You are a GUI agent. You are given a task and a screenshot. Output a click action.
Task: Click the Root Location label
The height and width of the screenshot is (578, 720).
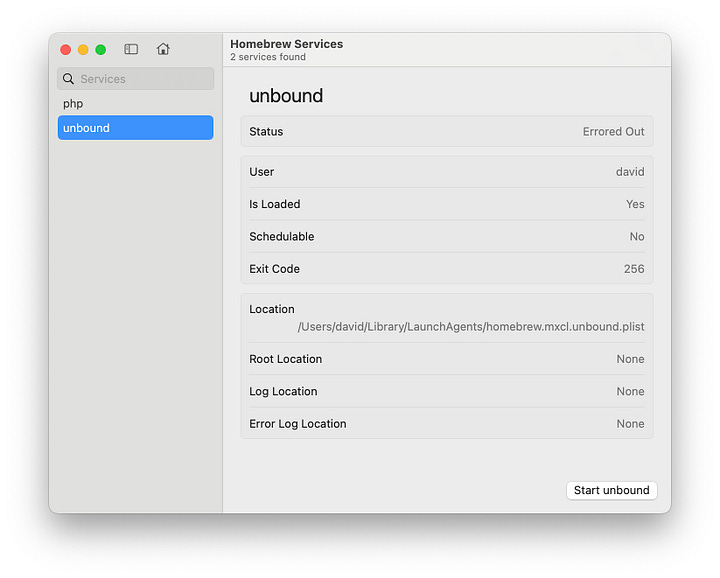(x=286, y=359)
